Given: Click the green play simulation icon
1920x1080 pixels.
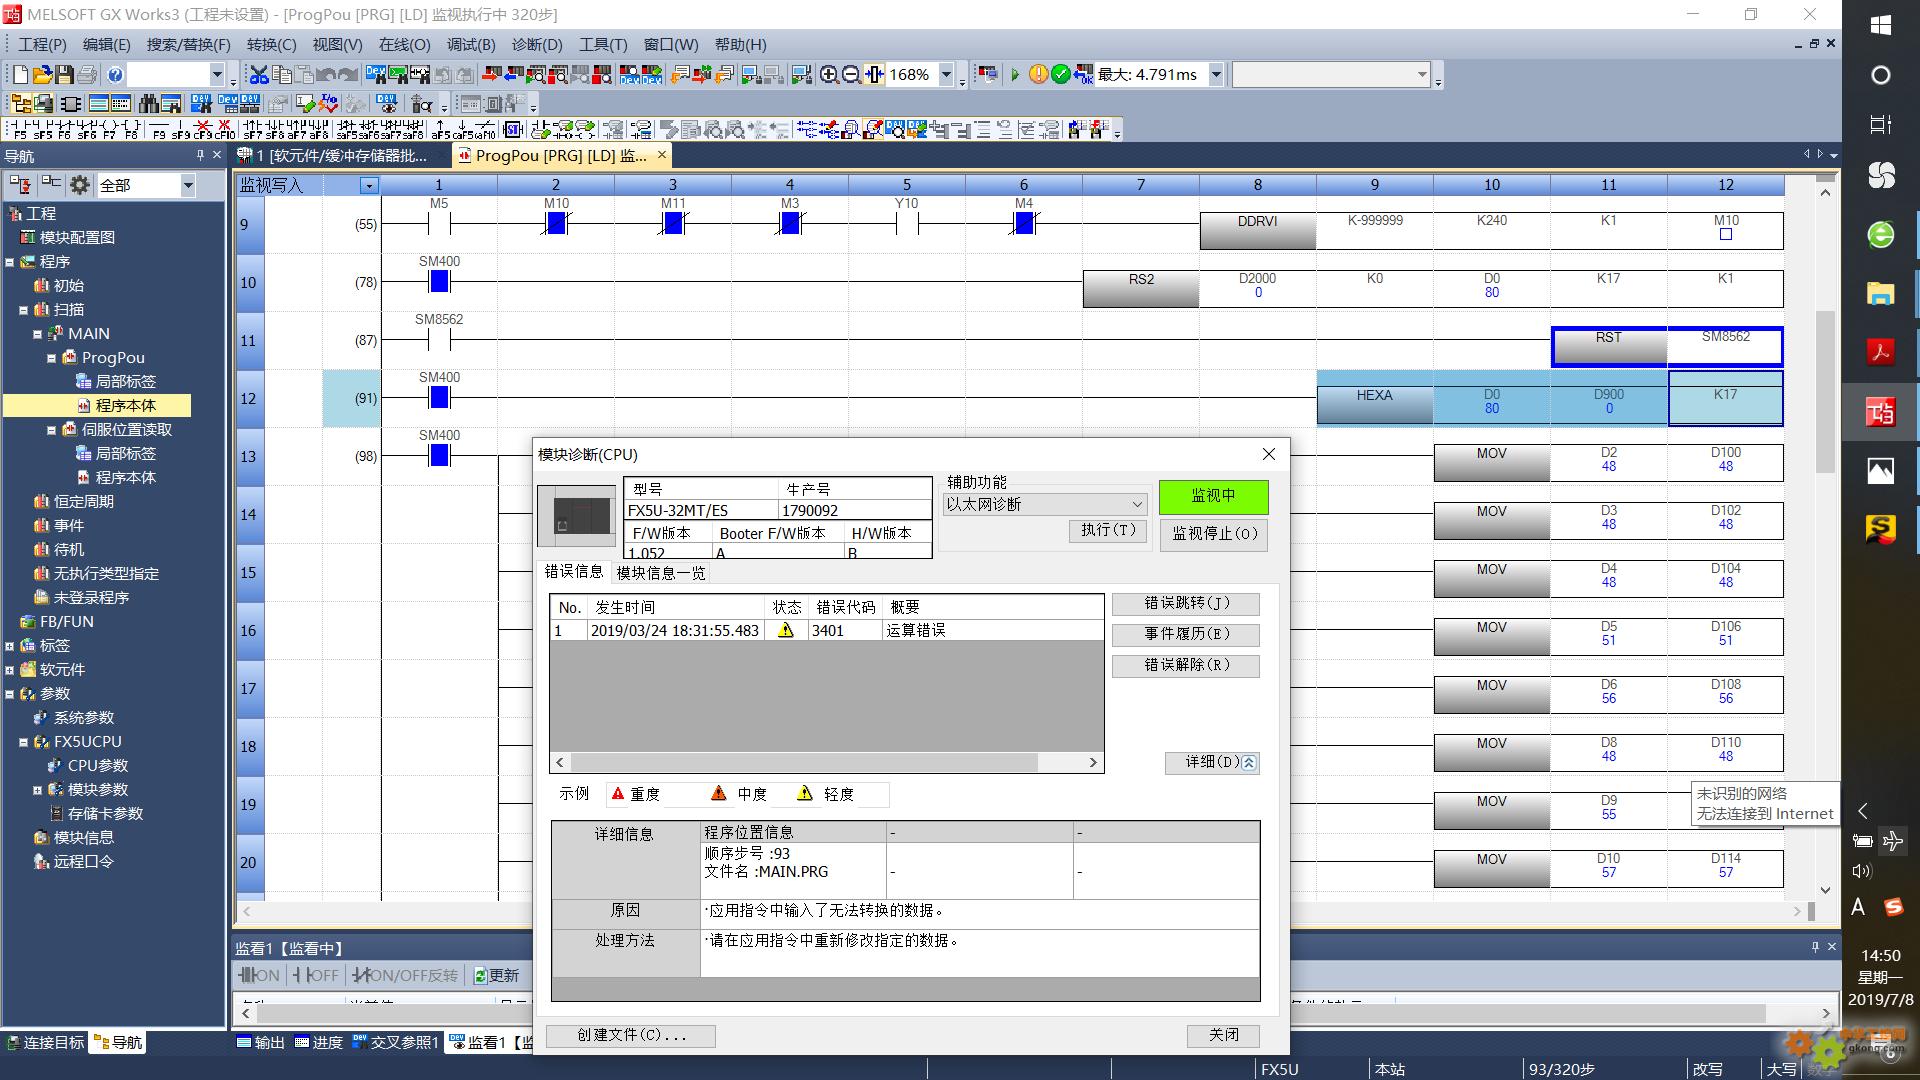Looking at the screenshot, I should pyautogui.click(x=1015, y=74).
